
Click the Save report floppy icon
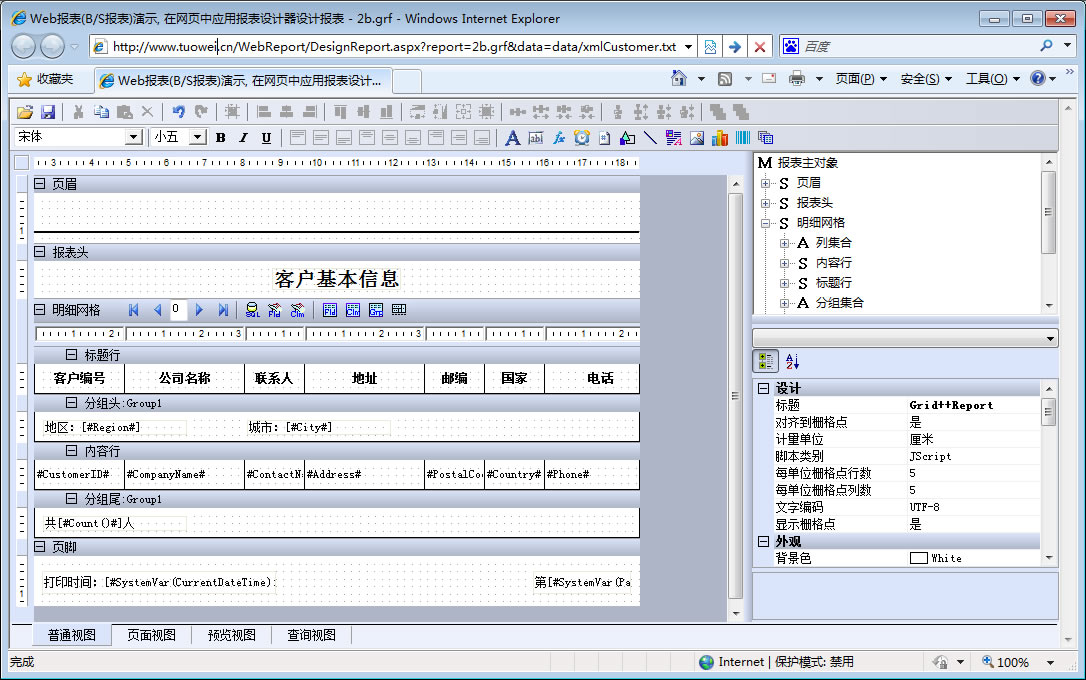pos(49,112)
